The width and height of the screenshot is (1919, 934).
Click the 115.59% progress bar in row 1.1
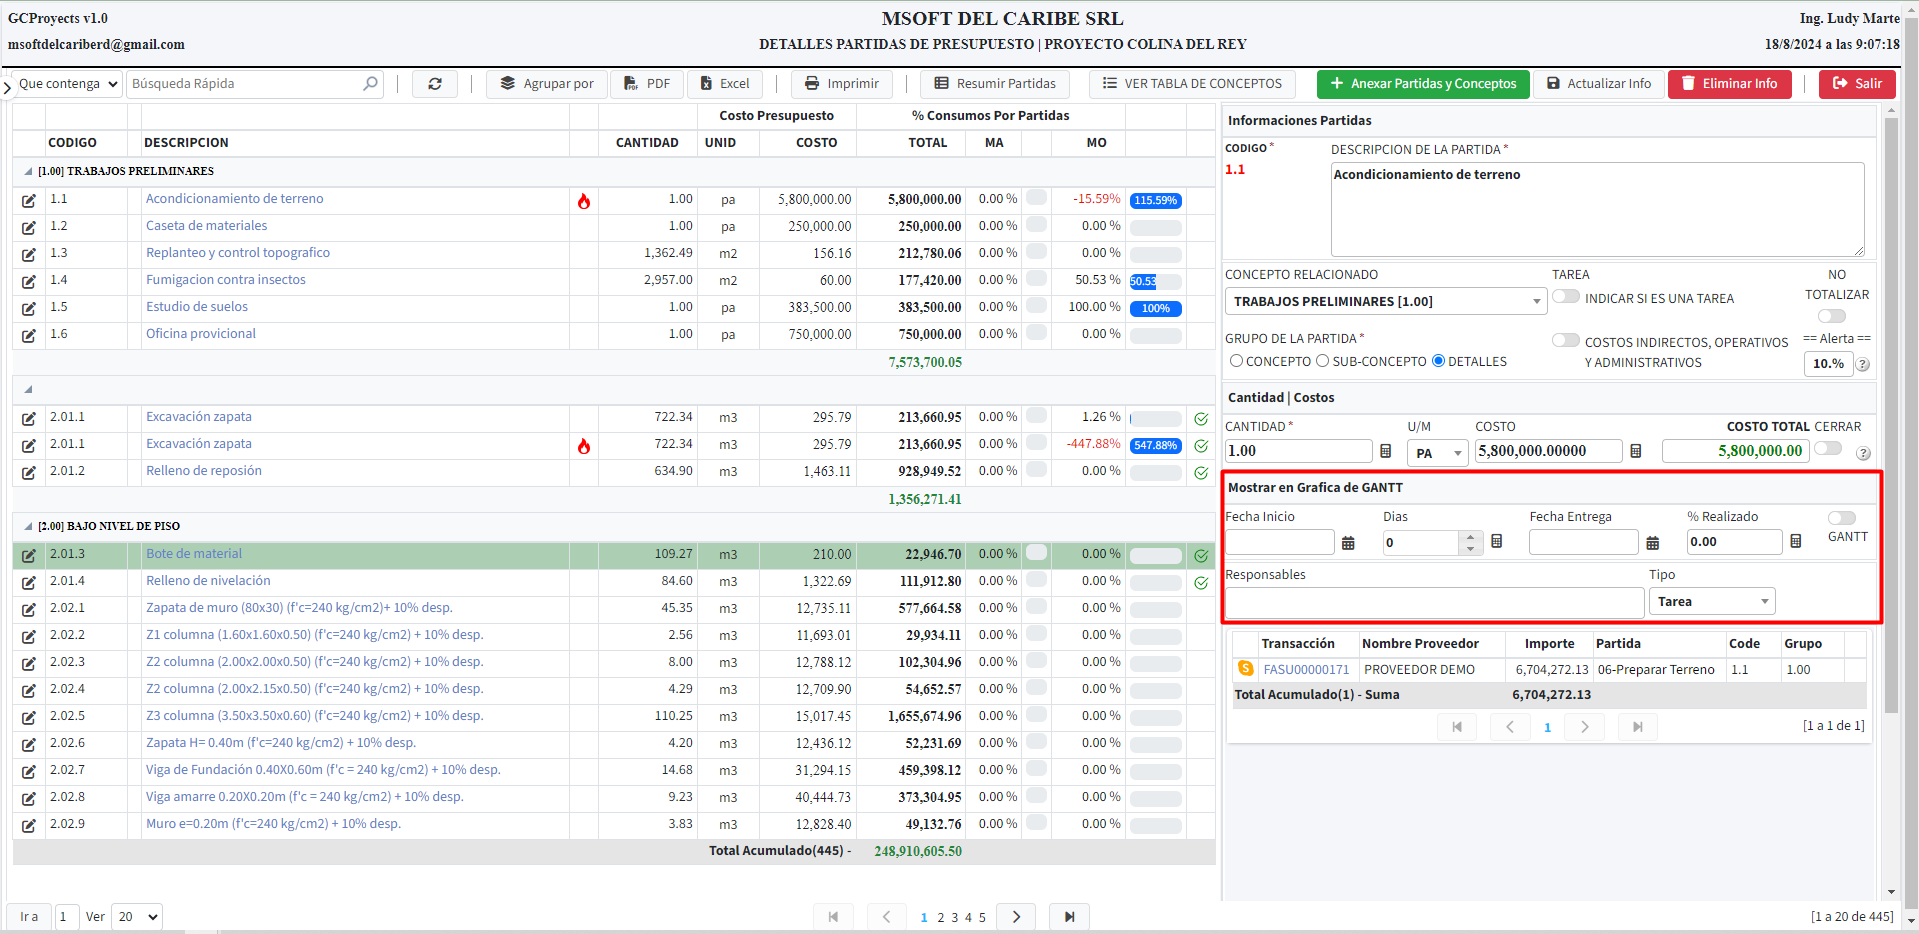point(1155,200)
